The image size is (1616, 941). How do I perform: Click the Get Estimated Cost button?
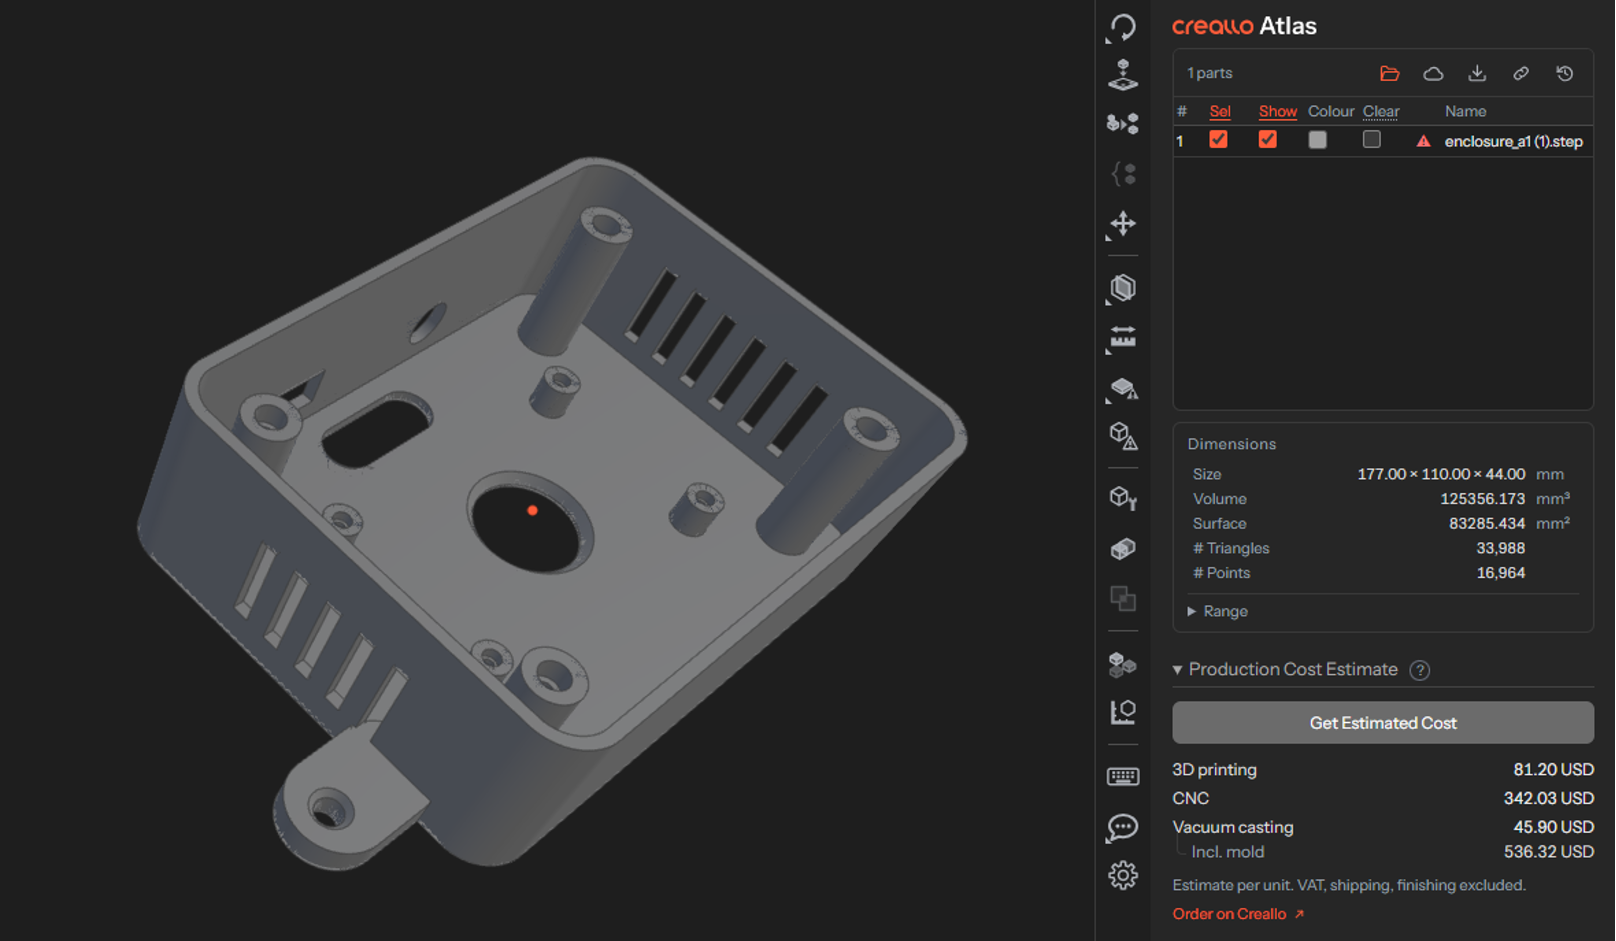point(1383,722)
